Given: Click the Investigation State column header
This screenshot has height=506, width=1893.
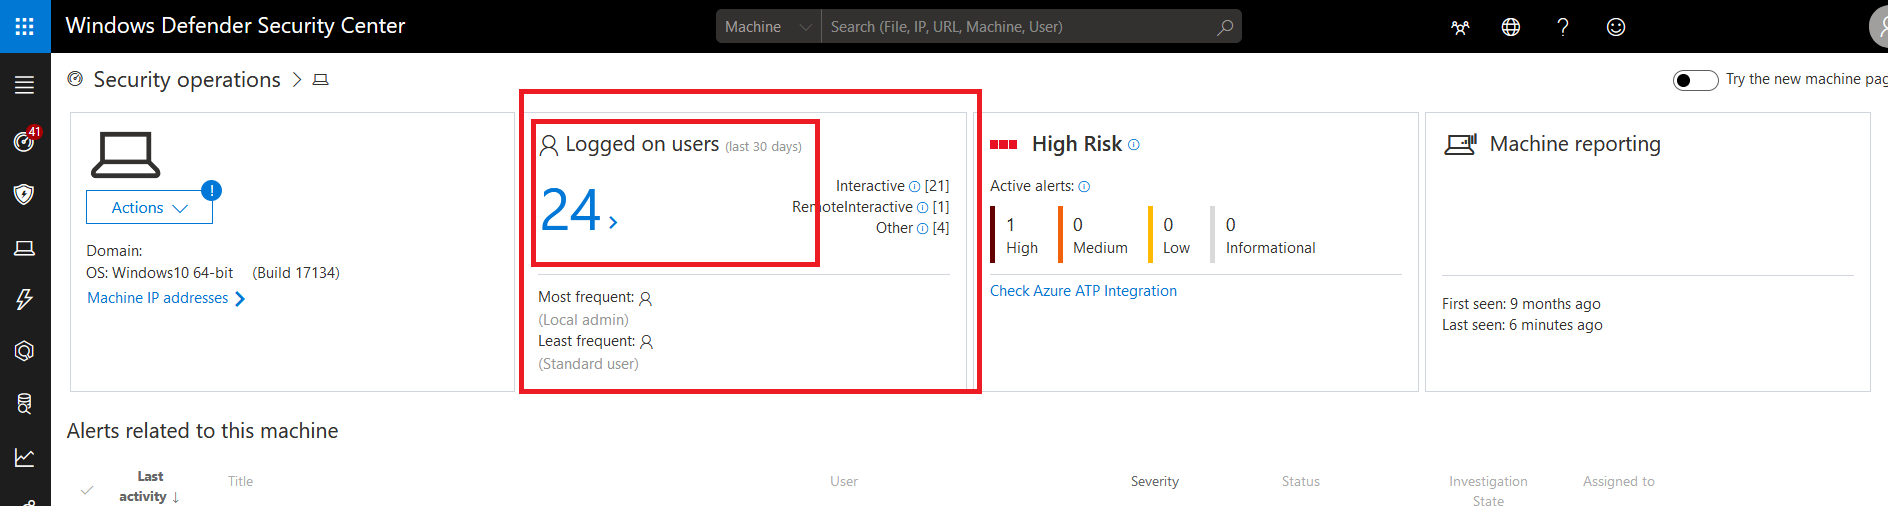Looking at the screenshot, I should tap(1488, 490).
